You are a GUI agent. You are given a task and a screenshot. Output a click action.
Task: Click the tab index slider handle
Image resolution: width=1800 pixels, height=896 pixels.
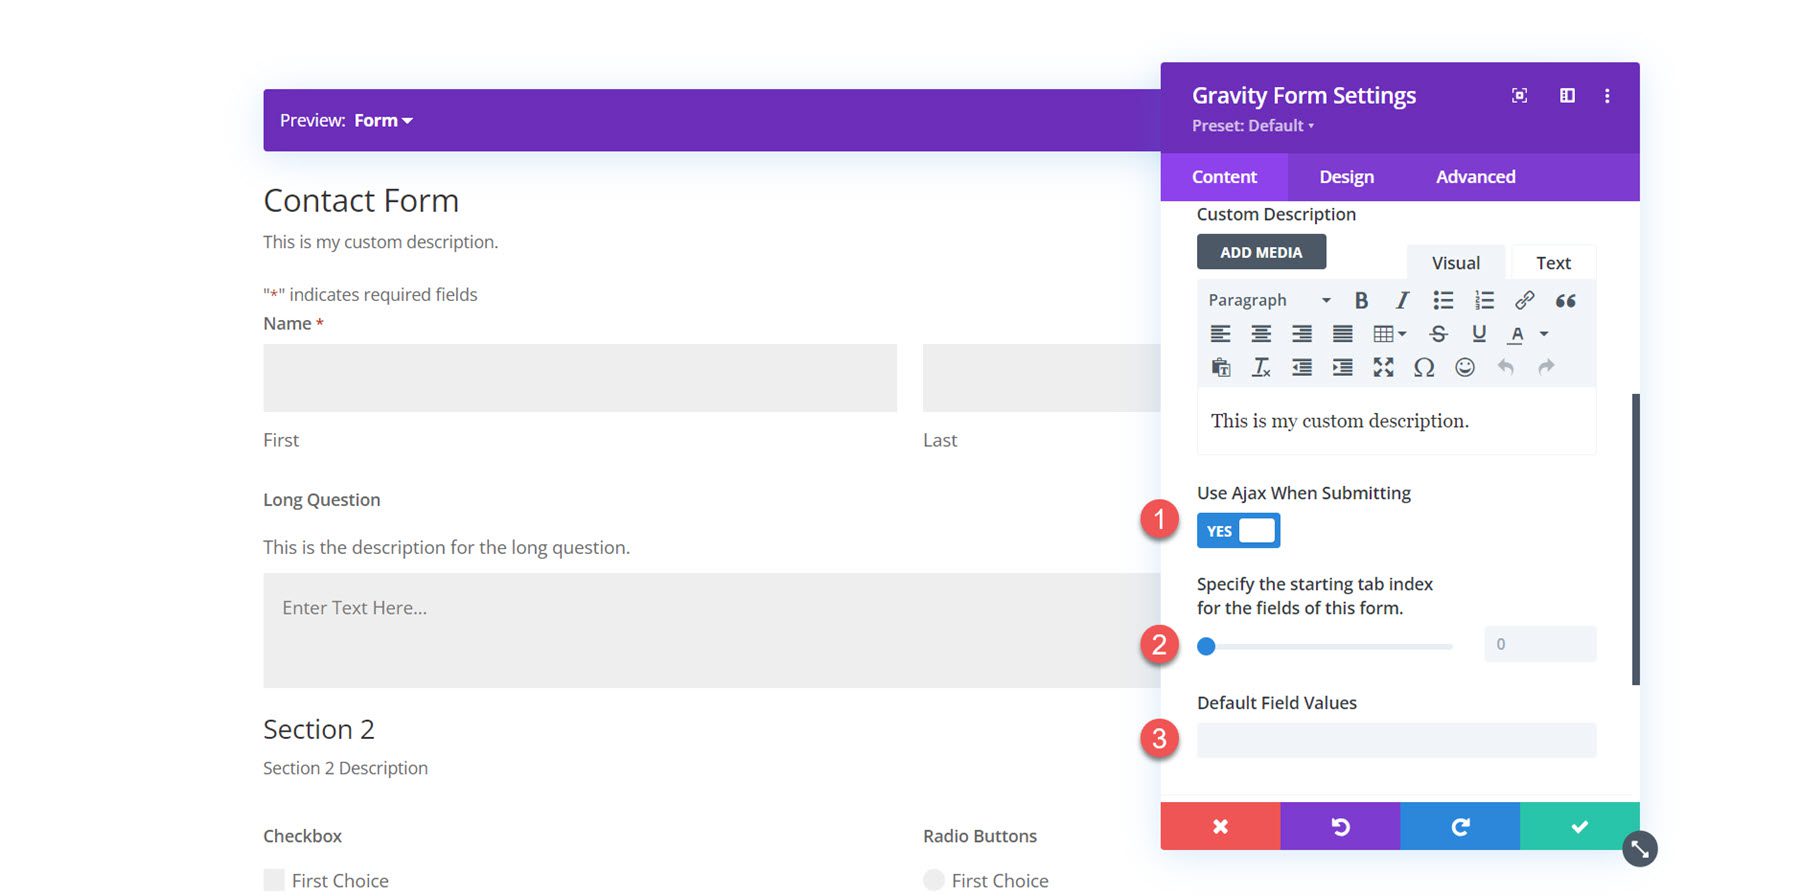(1206, 646)
